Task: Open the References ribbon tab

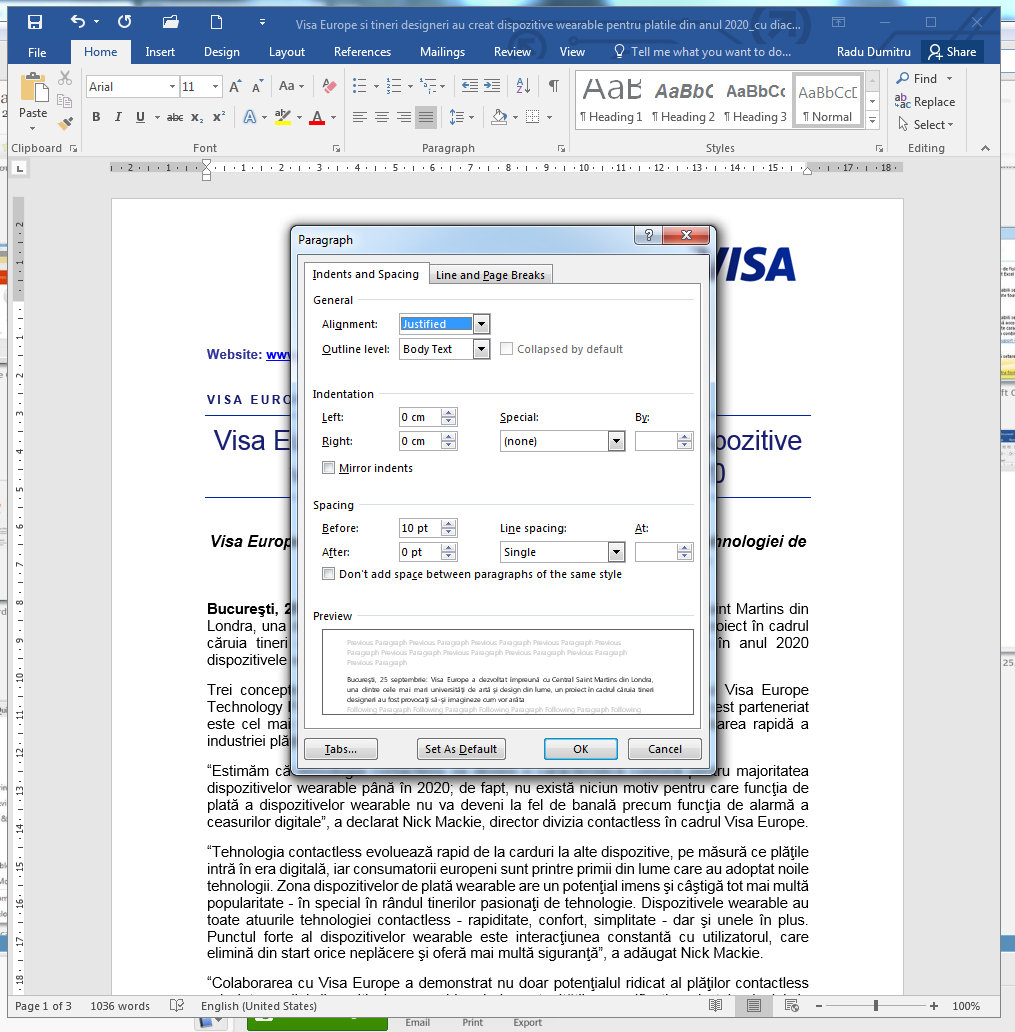Action: pyautogui.click(x=362, y=52)
